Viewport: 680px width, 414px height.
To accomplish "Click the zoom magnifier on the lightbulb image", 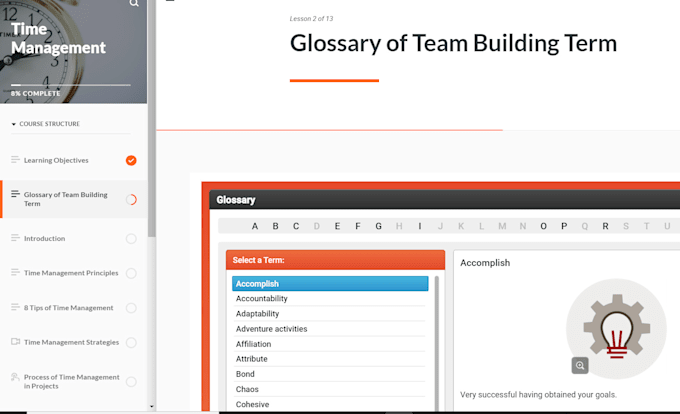I will (x=580, y=365).
